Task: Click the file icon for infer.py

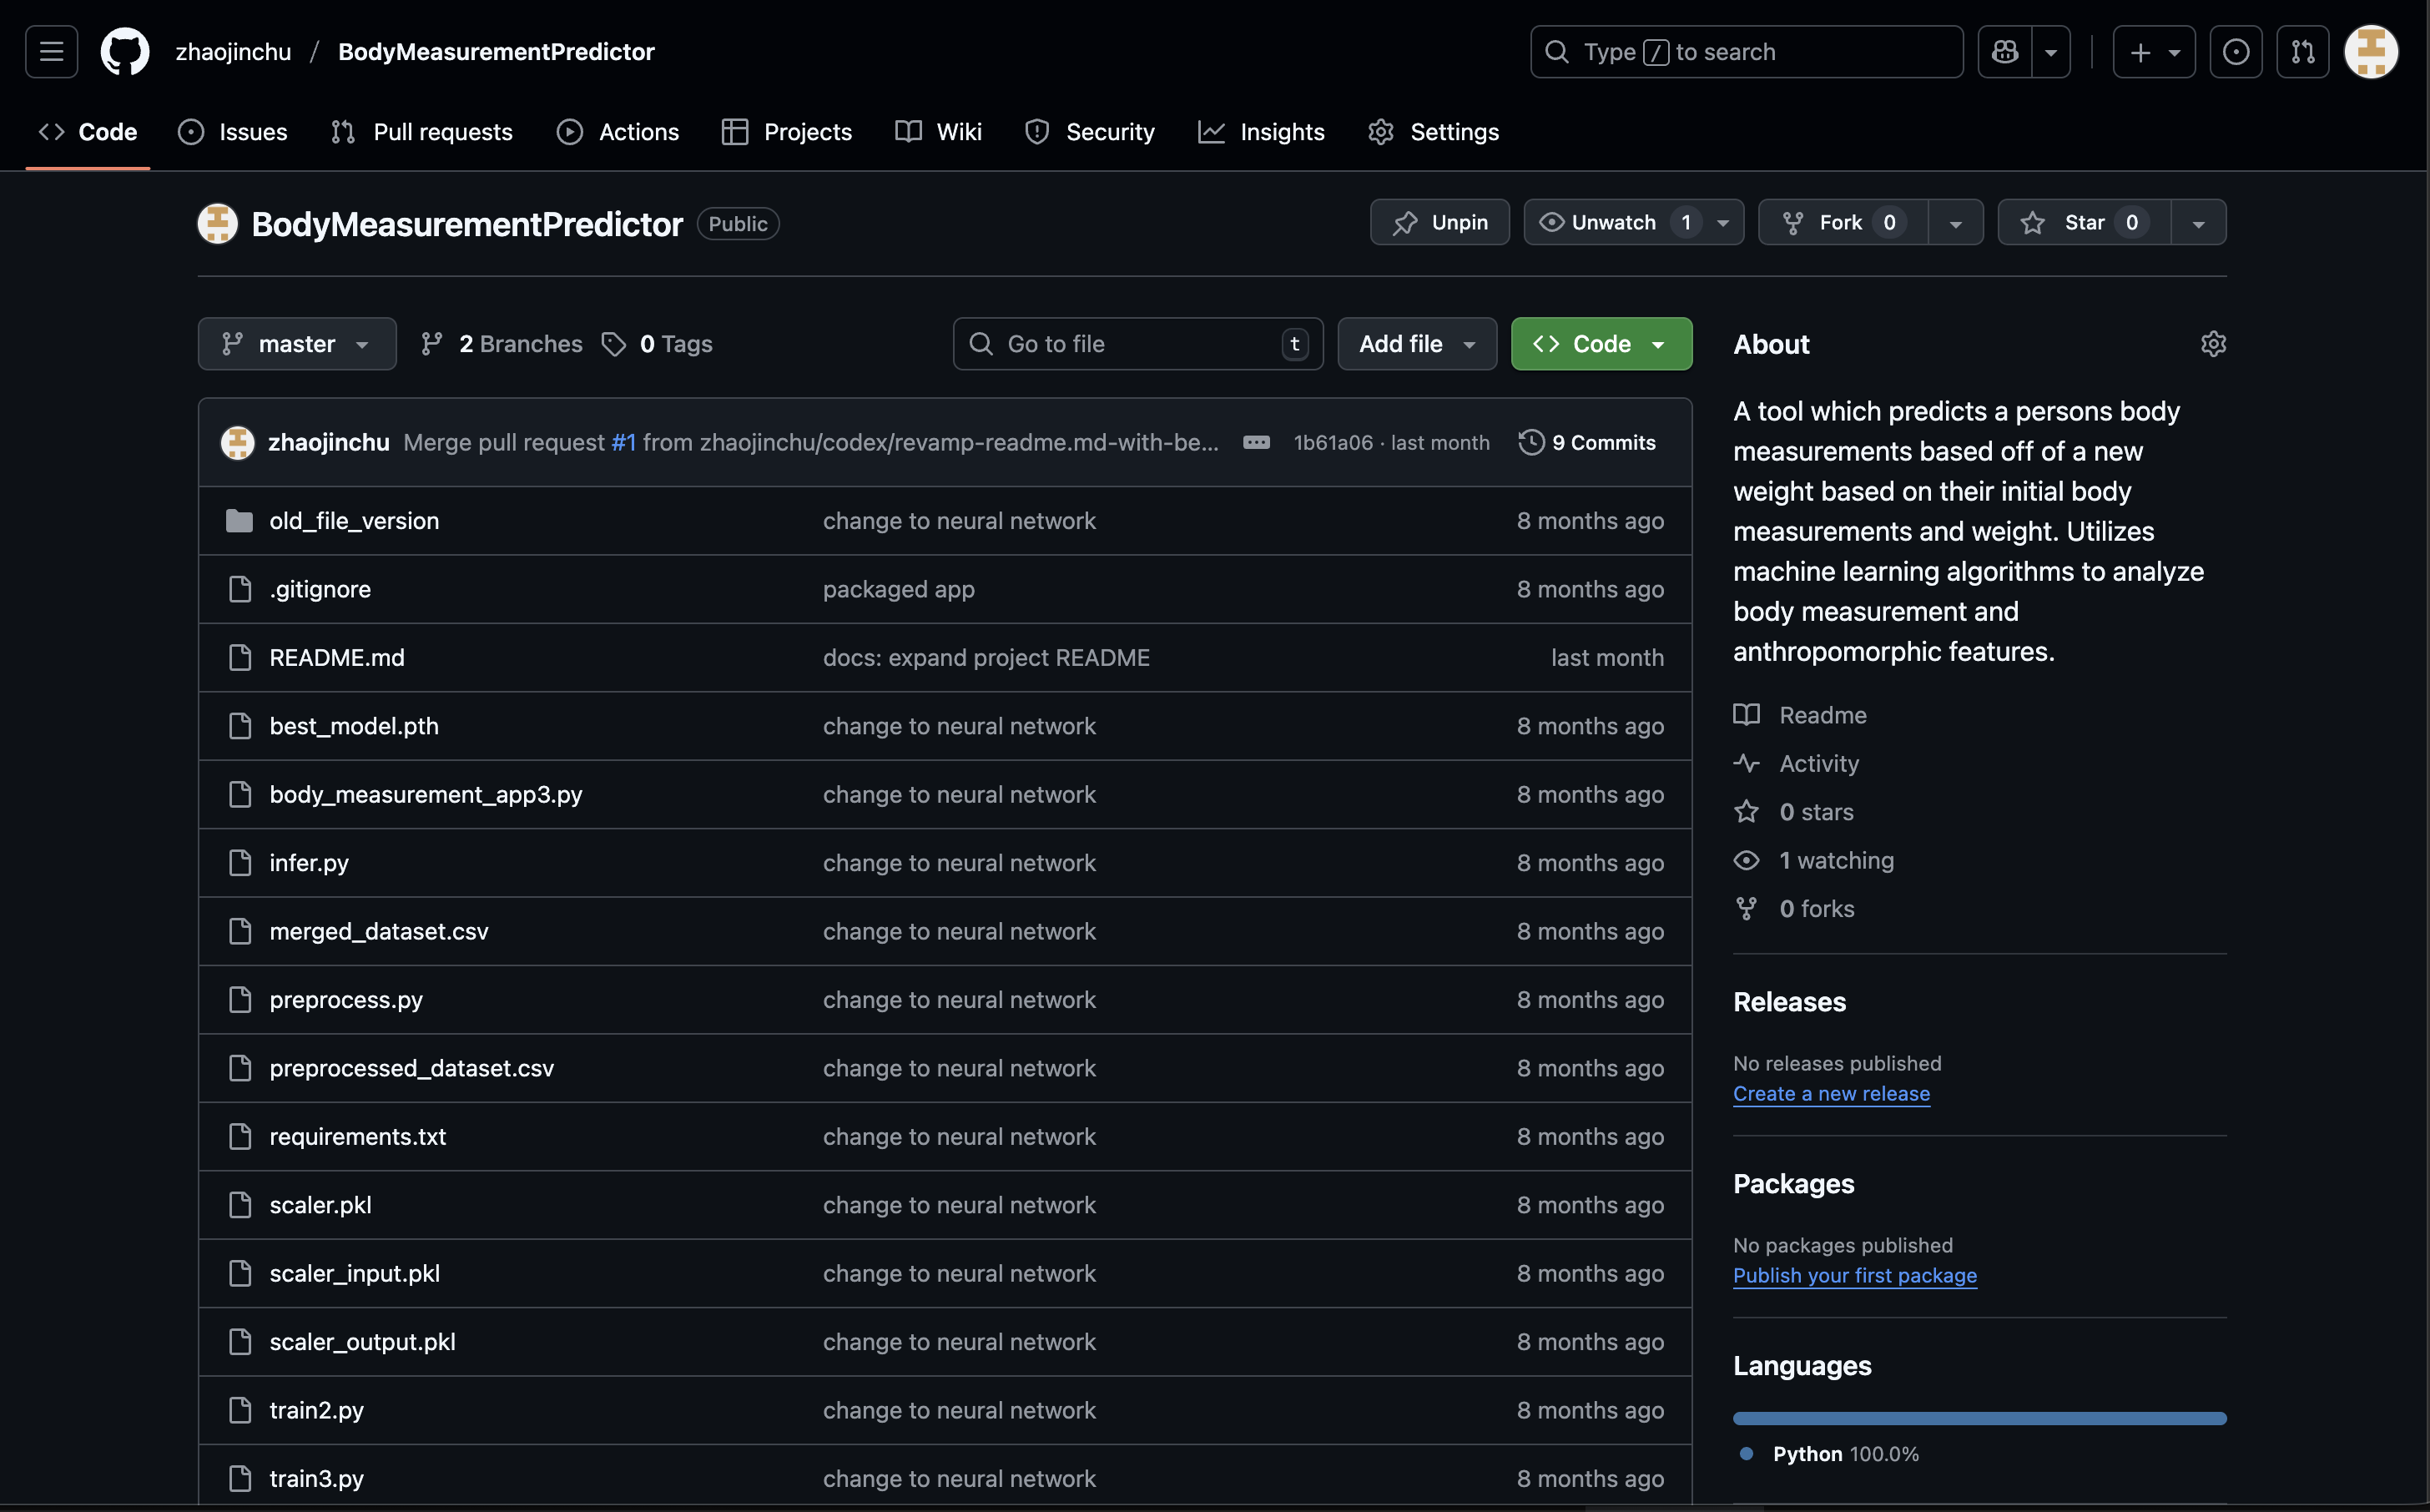Action: (240, 863)
